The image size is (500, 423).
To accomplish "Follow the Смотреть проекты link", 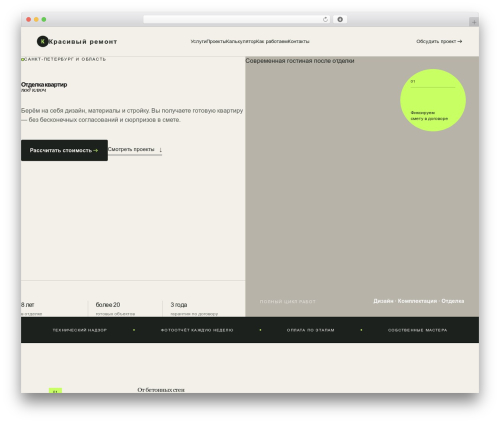I will click(x=135, y=150).
